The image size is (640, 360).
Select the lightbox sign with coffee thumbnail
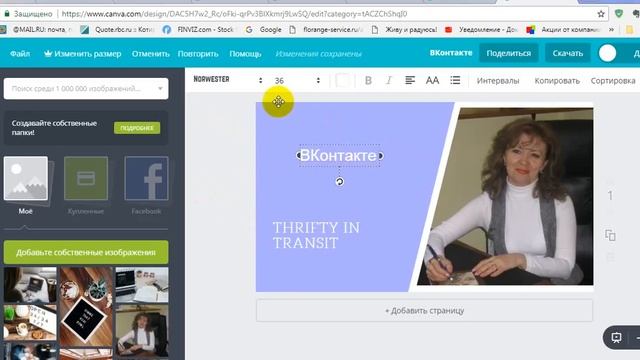[x=30, y=322]
